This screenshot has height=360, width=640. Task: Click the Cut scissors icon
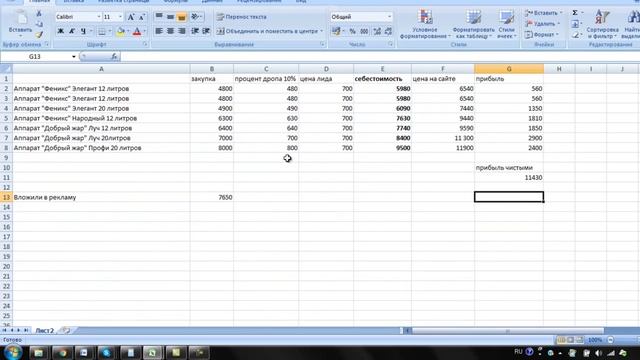[39, 14]
